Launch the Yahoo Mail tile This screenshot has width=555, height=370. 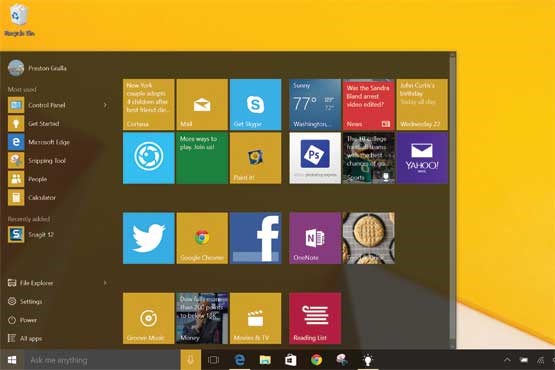coord(422,158)
